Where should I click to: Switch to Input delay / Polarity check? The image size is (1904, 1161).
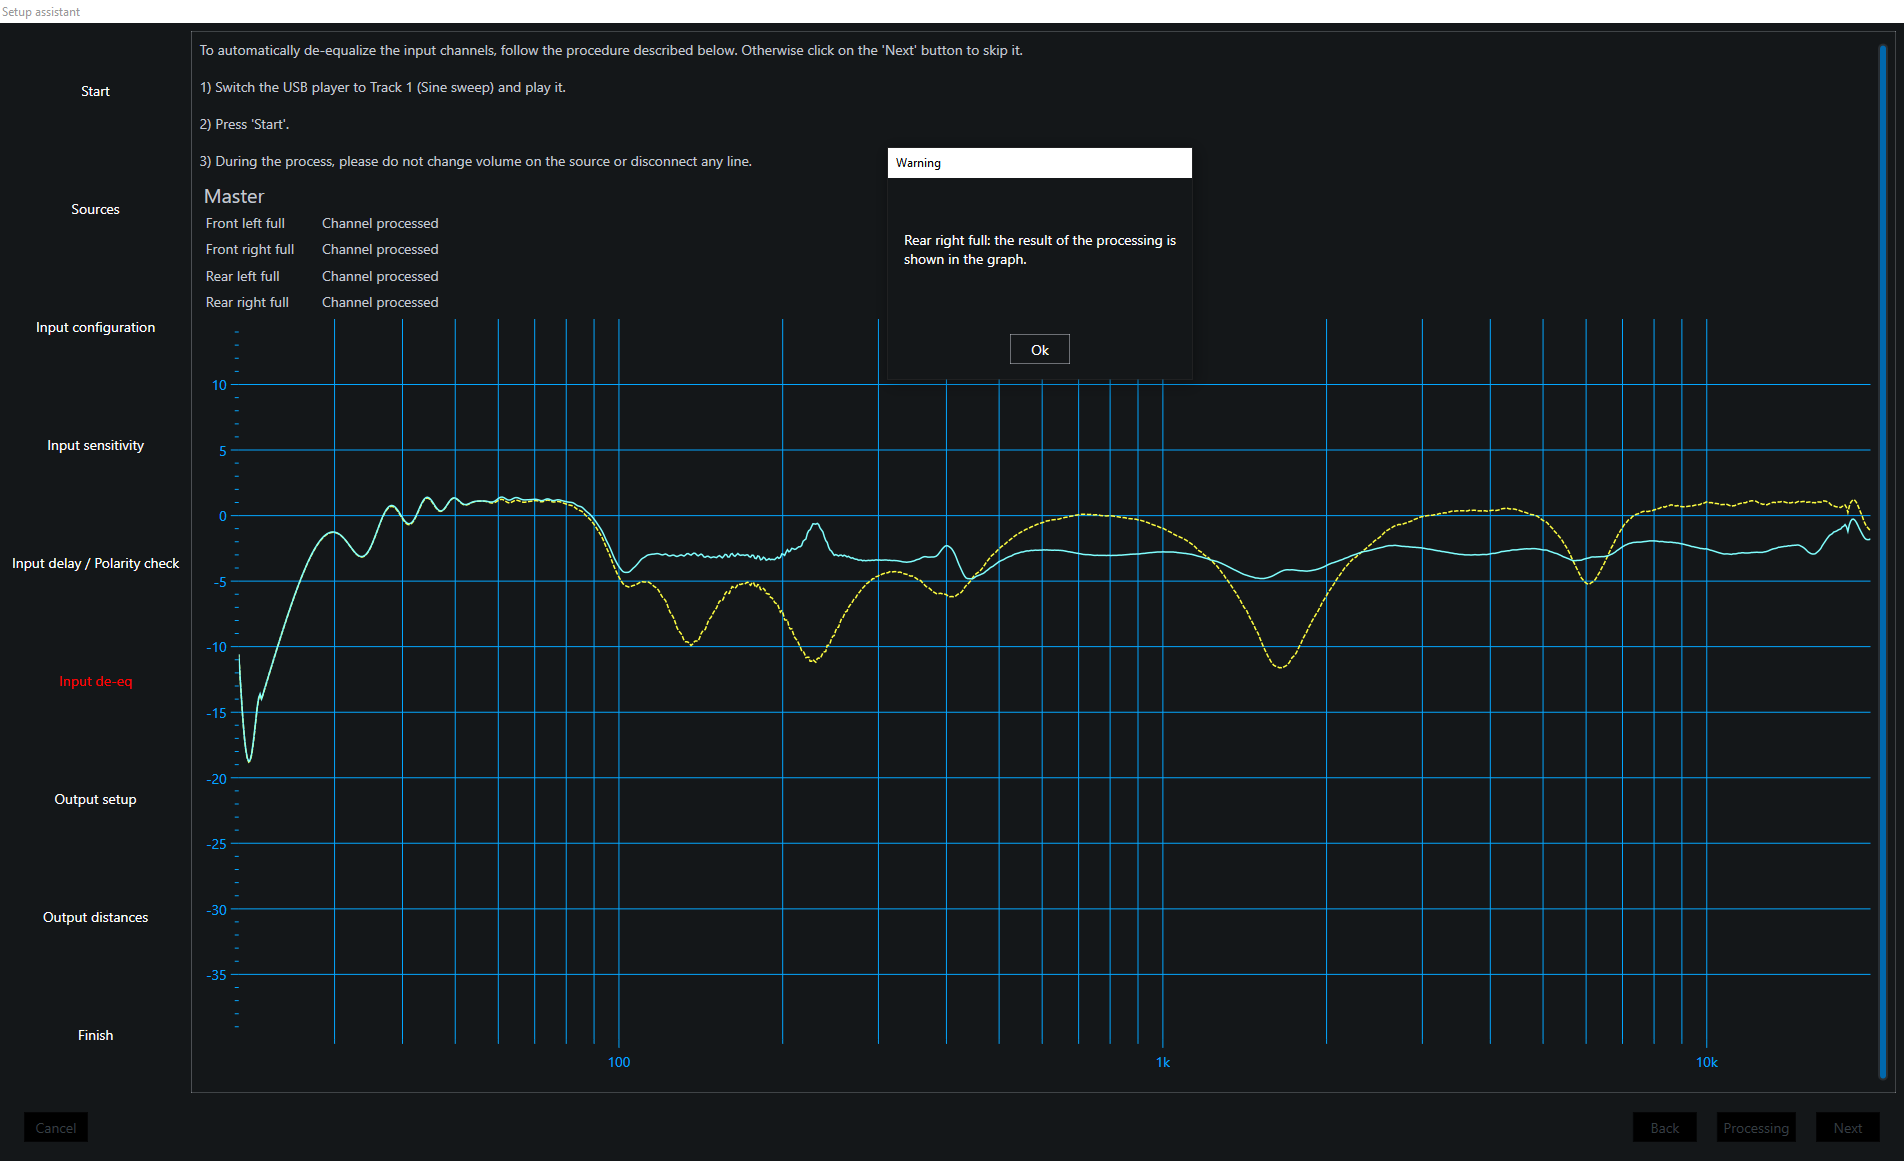click(x=95, y=563)
